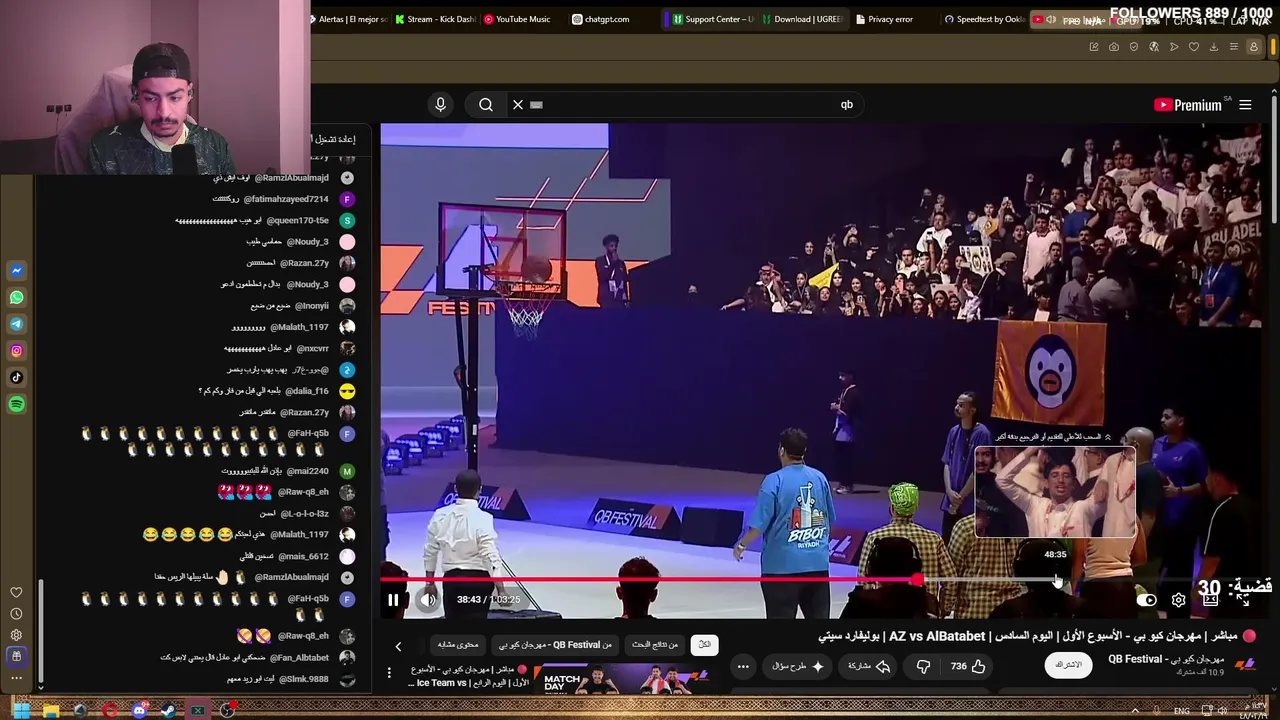Open Instagram in the browser sidebar
The height and width of the screenshot is (720, 1280).
point(16,351)
